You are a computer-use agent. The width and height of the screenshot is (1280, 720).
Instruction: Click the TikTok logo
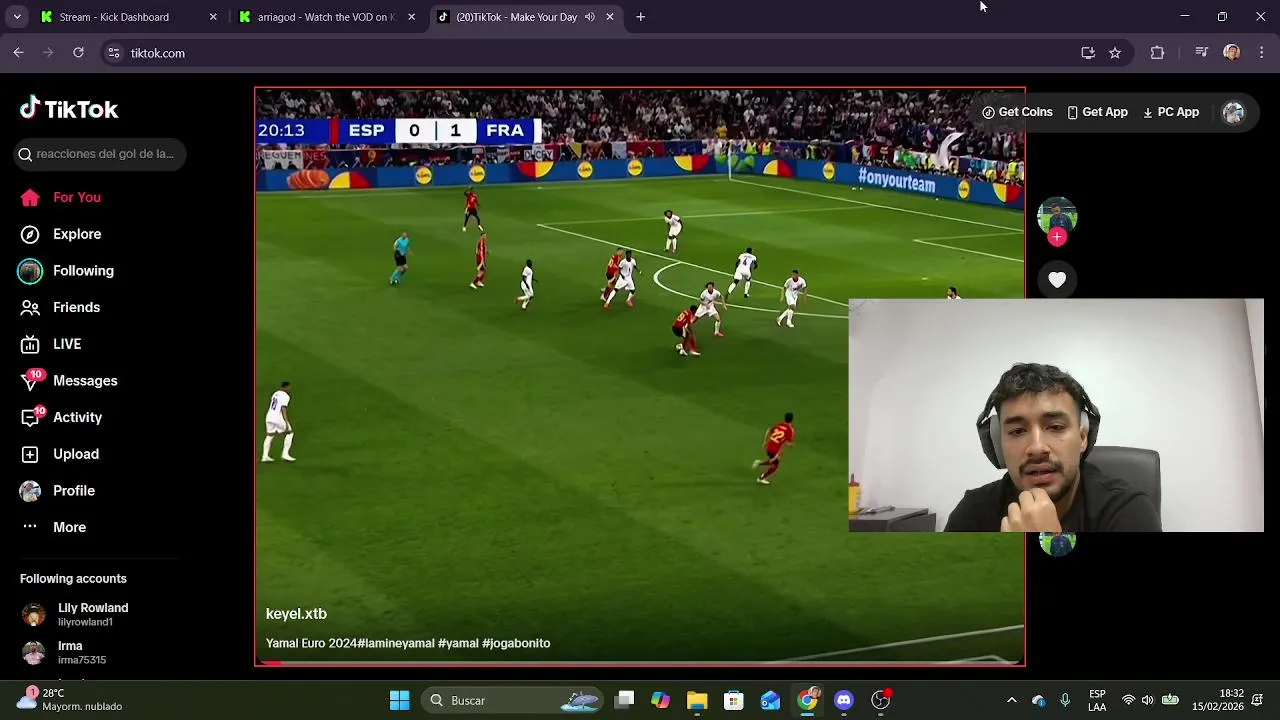coord(69,109)
